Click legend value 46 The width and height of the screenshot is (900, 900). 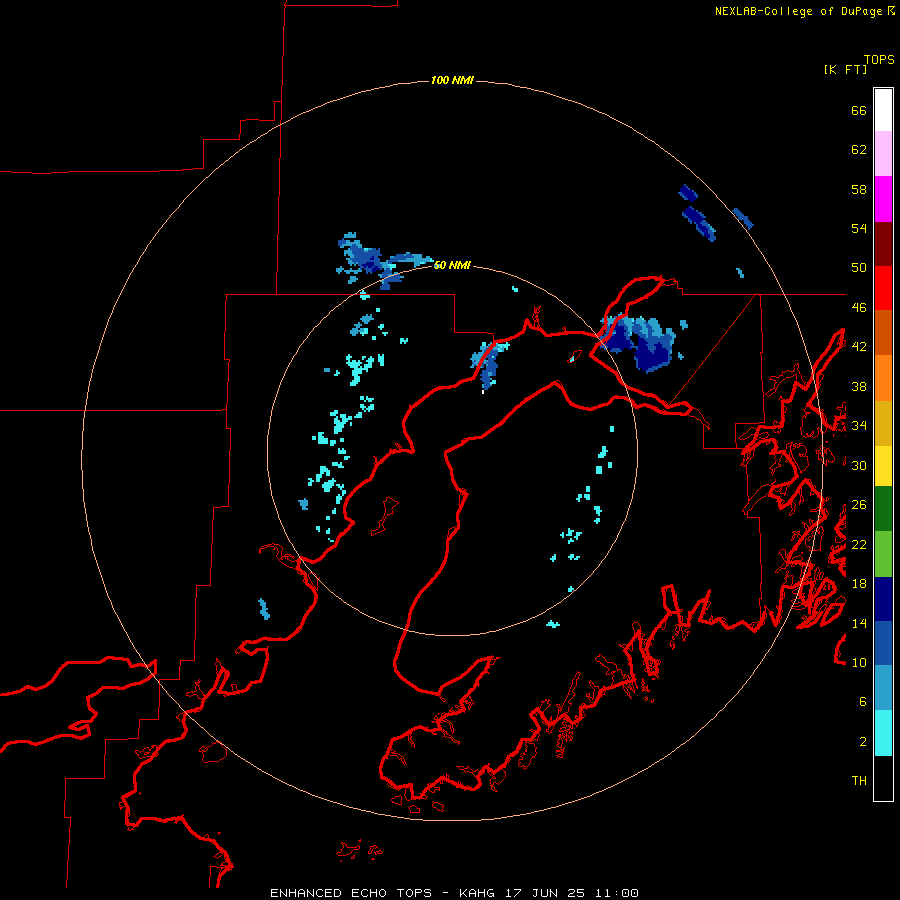pyautogui.click(x=859, y=308)
